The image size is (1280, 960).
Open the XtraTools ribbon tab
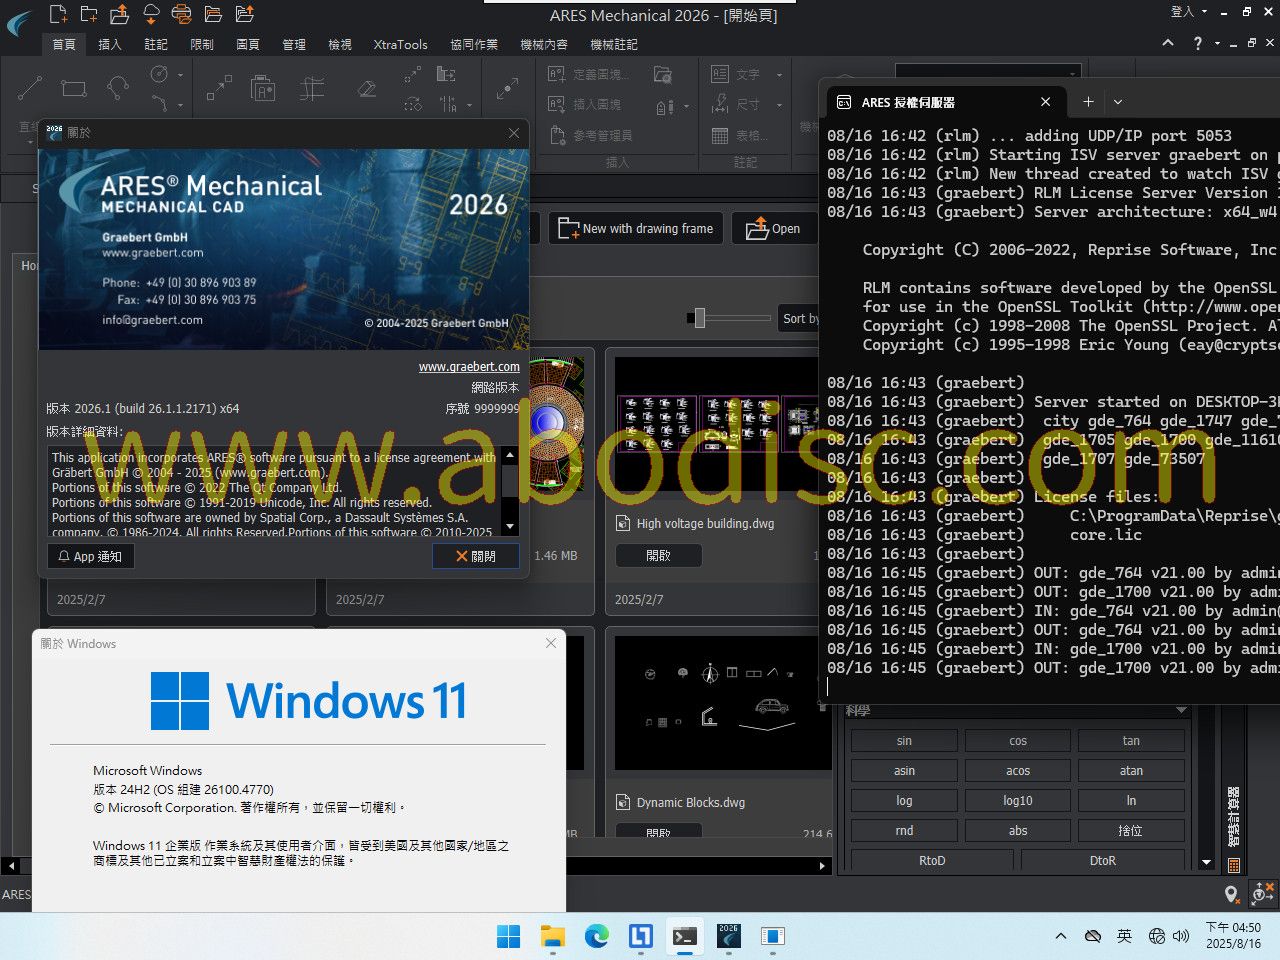click(x=400, y=44)
